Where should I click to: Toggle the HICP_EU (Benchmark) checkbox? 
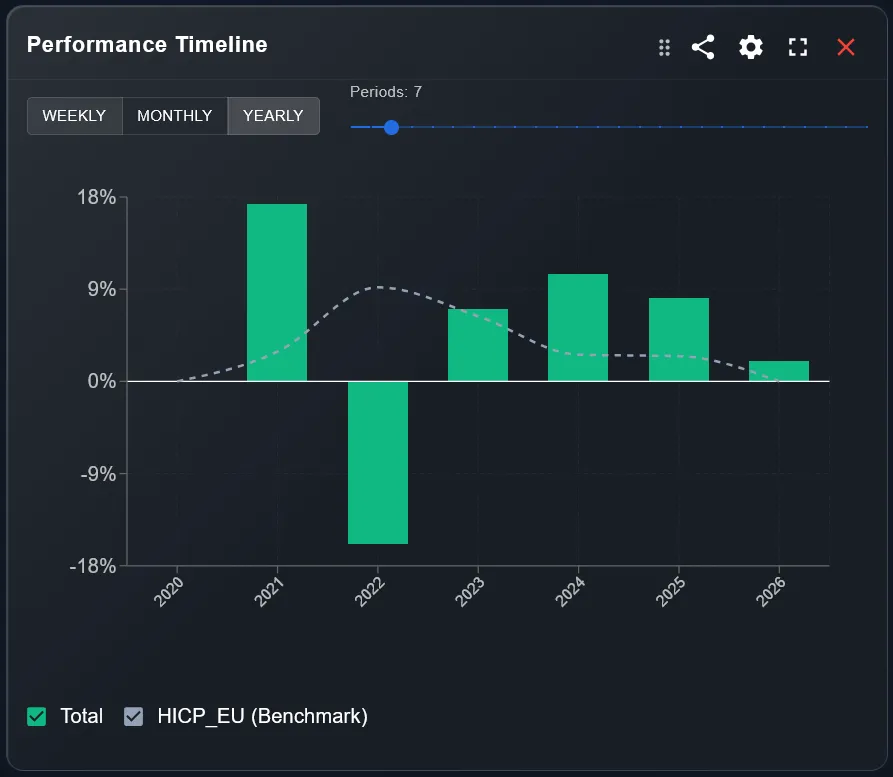(133, 716)
